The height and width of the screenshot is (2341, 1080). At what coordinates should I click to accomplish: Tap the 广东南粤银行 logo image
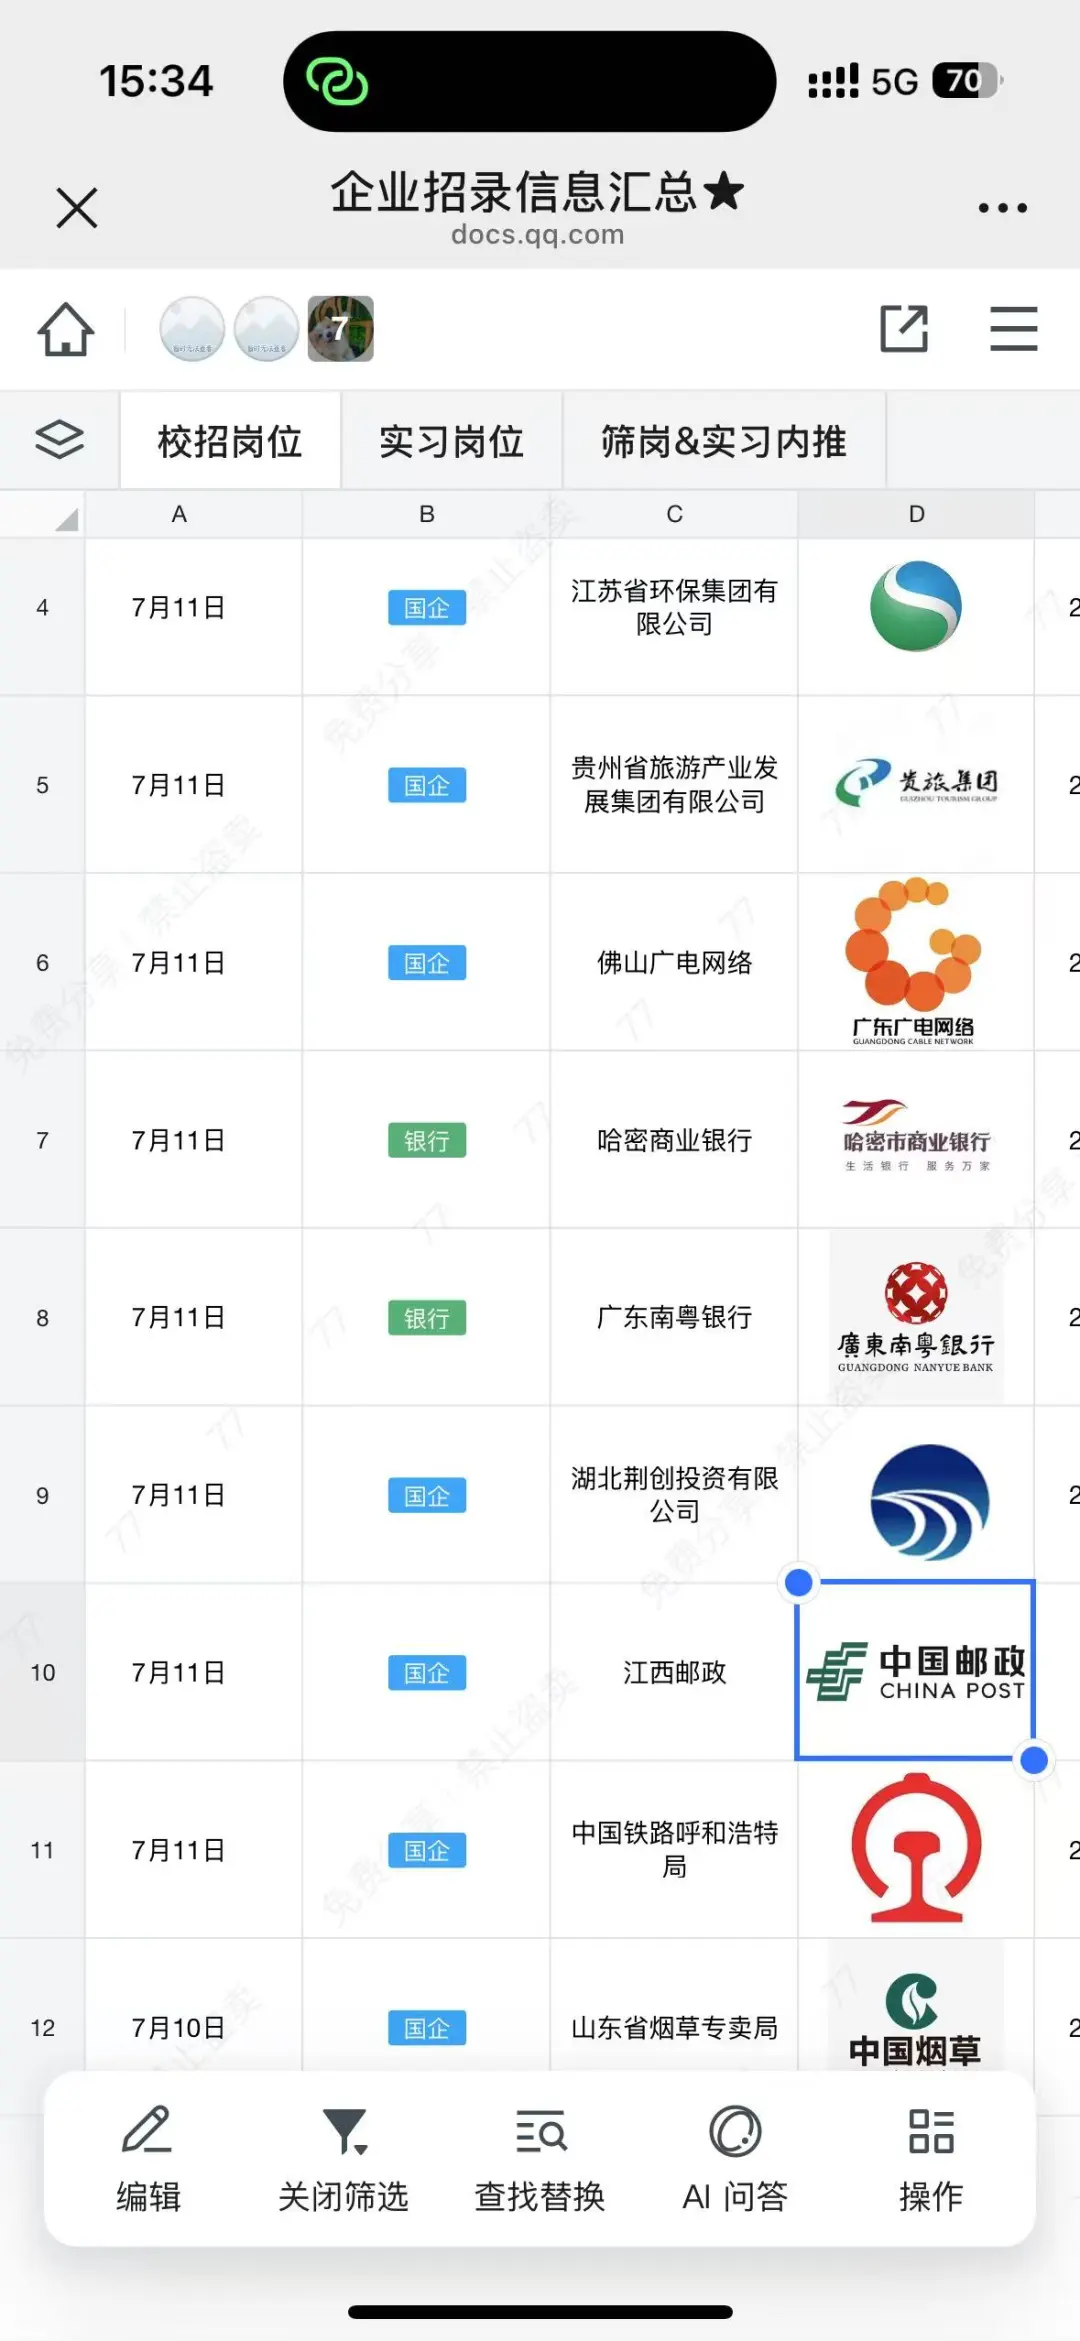tap(916, 1317)
